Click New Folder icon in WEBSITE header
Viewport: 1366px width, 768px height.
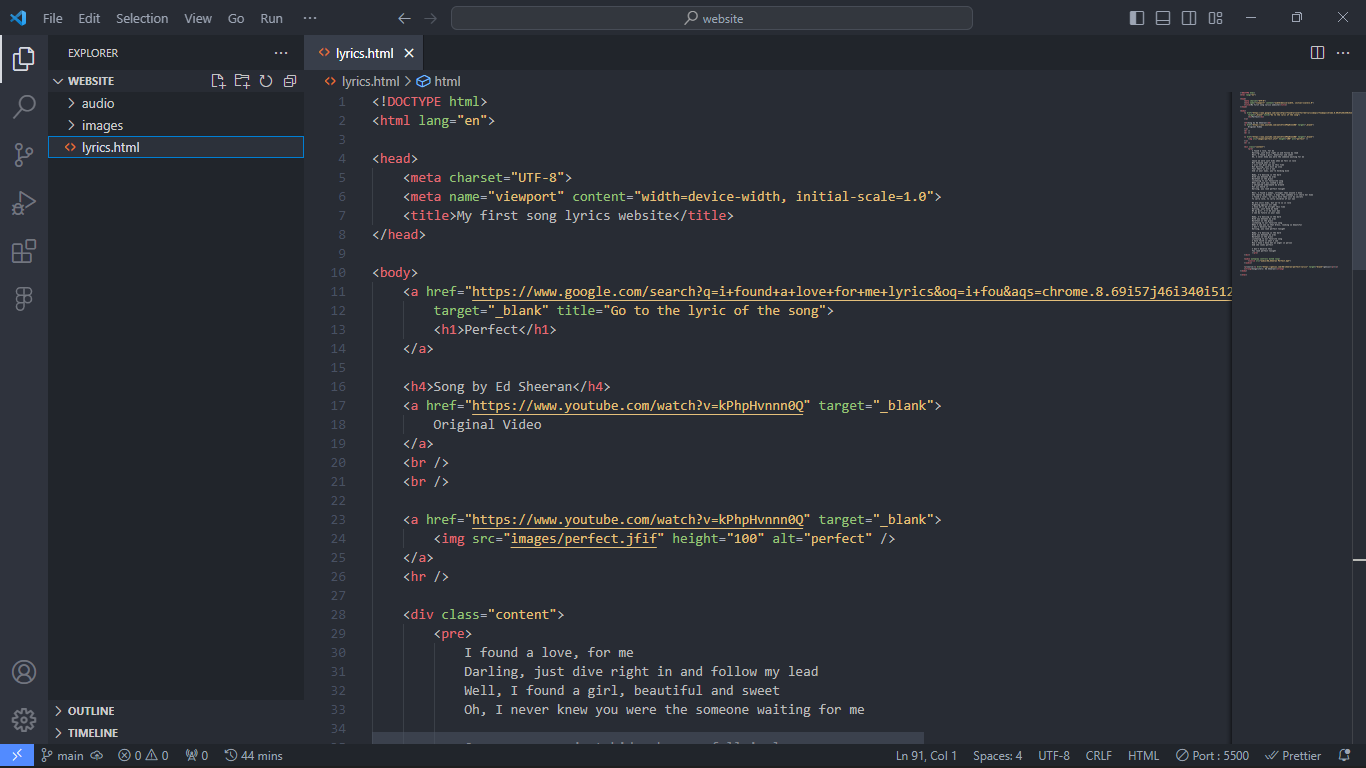click(242, 81)
